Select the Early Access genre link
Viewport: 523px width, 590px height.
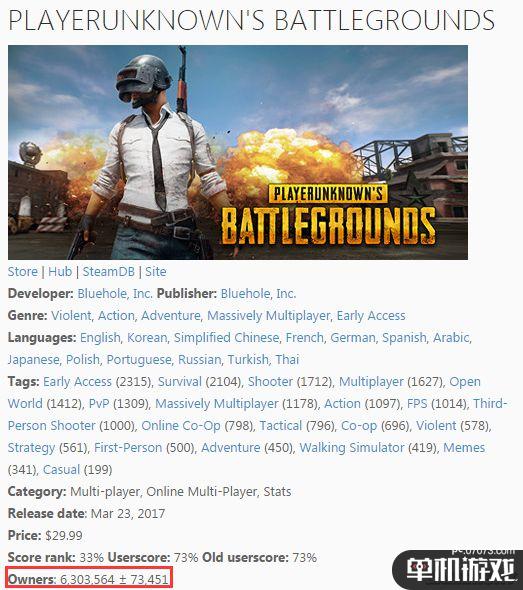click(371, 316)
